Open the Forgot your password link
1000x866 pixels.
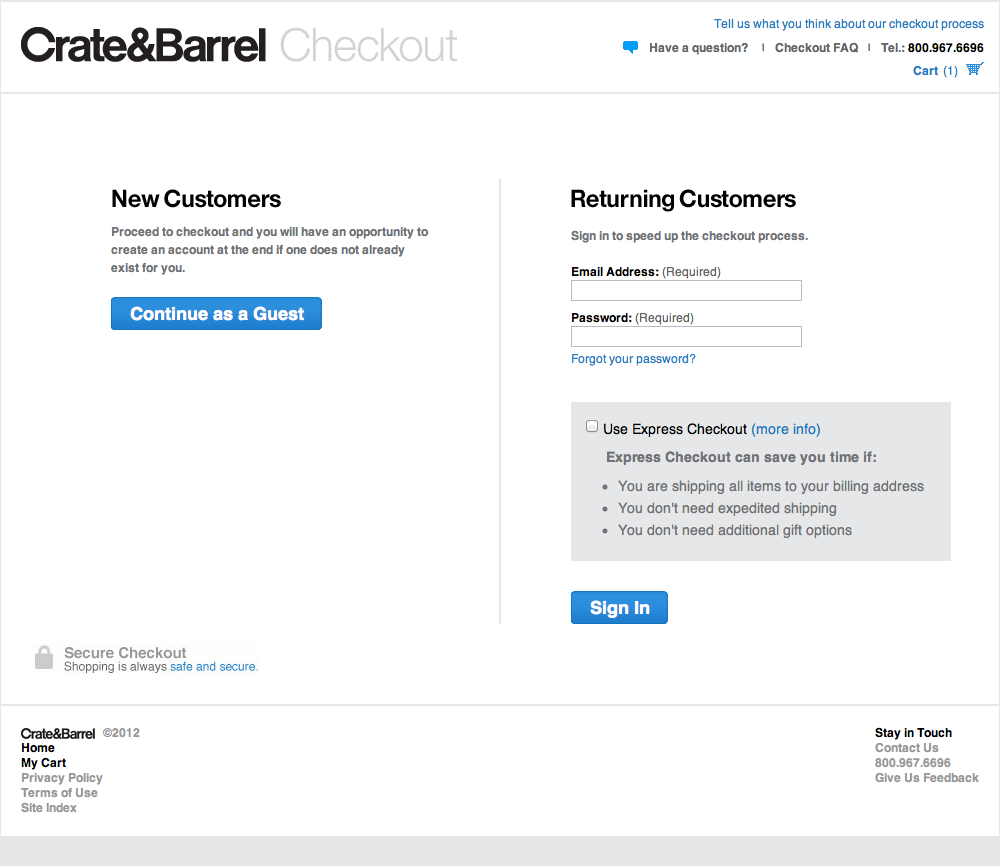pos(633,358)
